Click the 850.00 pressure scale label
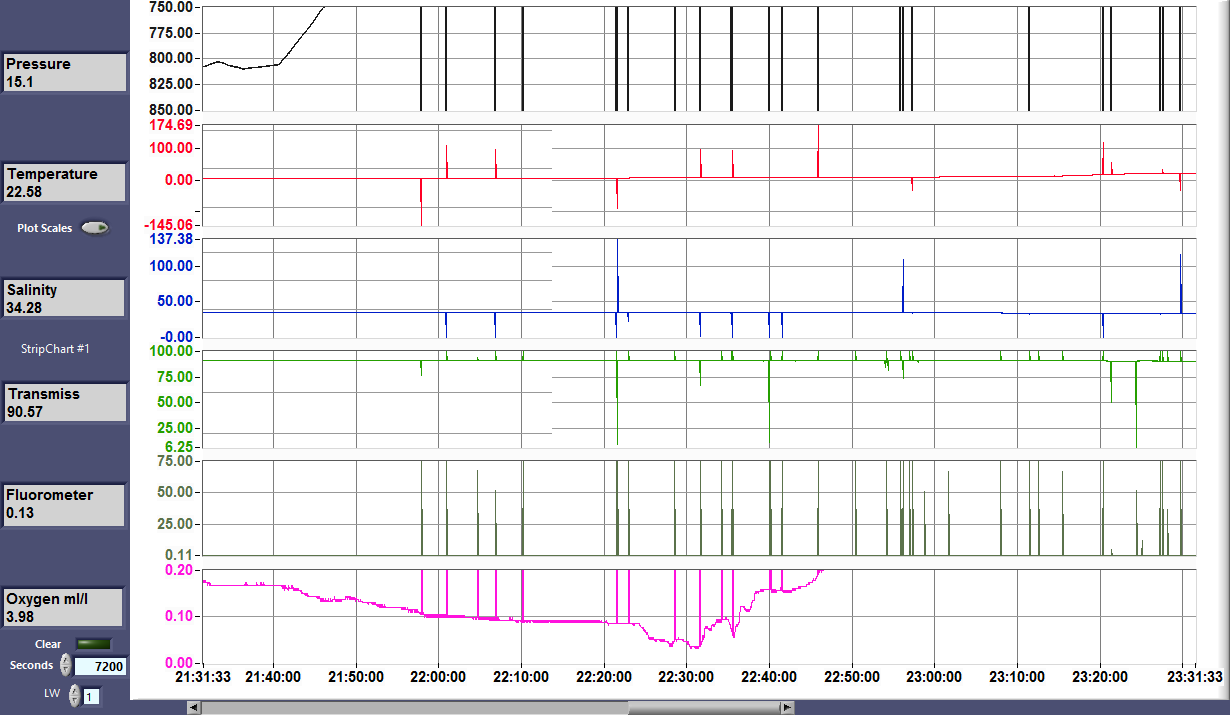The image size is (1230, 715). point(171,110)
